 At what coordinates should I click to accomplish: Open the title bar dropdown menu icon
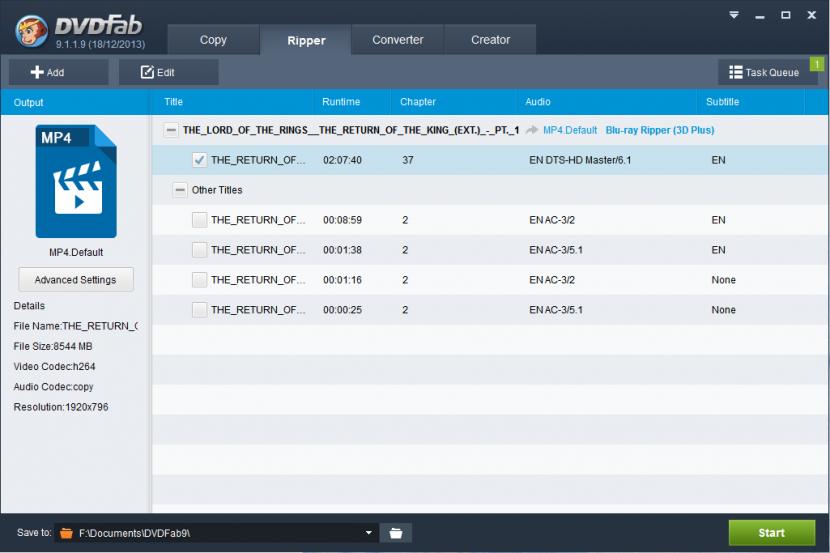click(734, 15)
